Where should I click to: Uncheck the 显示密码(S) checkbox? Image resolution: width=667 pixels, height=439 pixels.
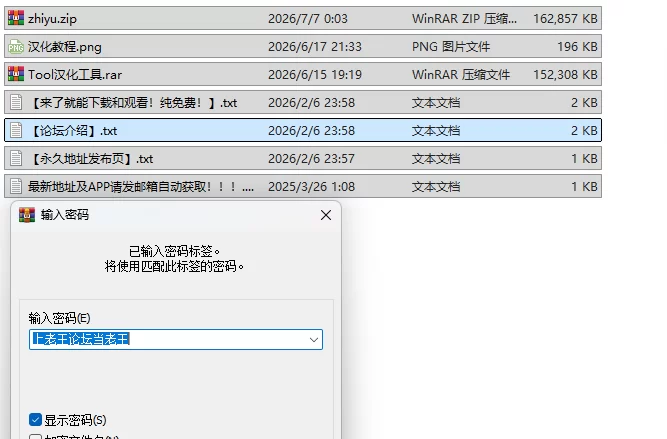35,420
